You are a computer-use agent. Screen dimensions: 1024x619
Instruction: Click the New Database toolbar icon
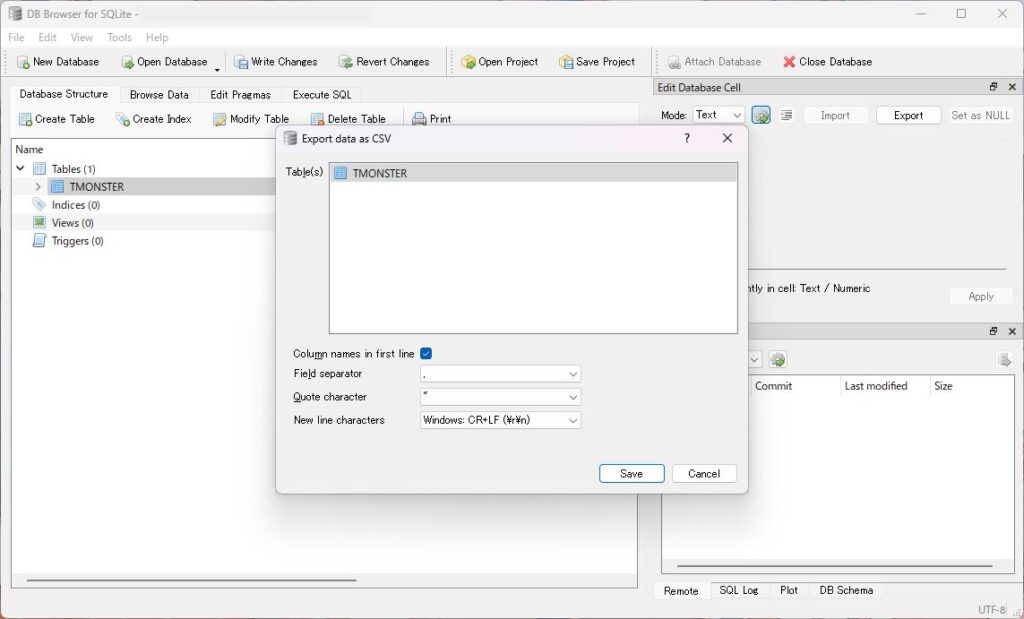(23, 62)
